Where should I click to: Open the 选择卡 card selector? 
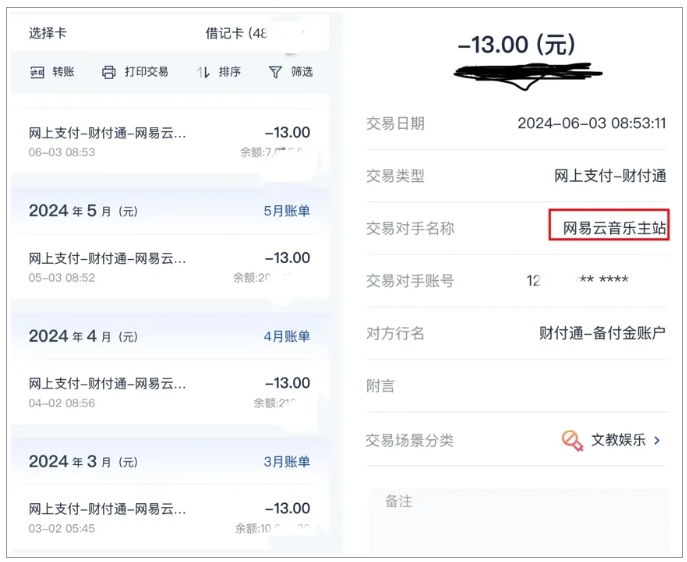(48, 33)
